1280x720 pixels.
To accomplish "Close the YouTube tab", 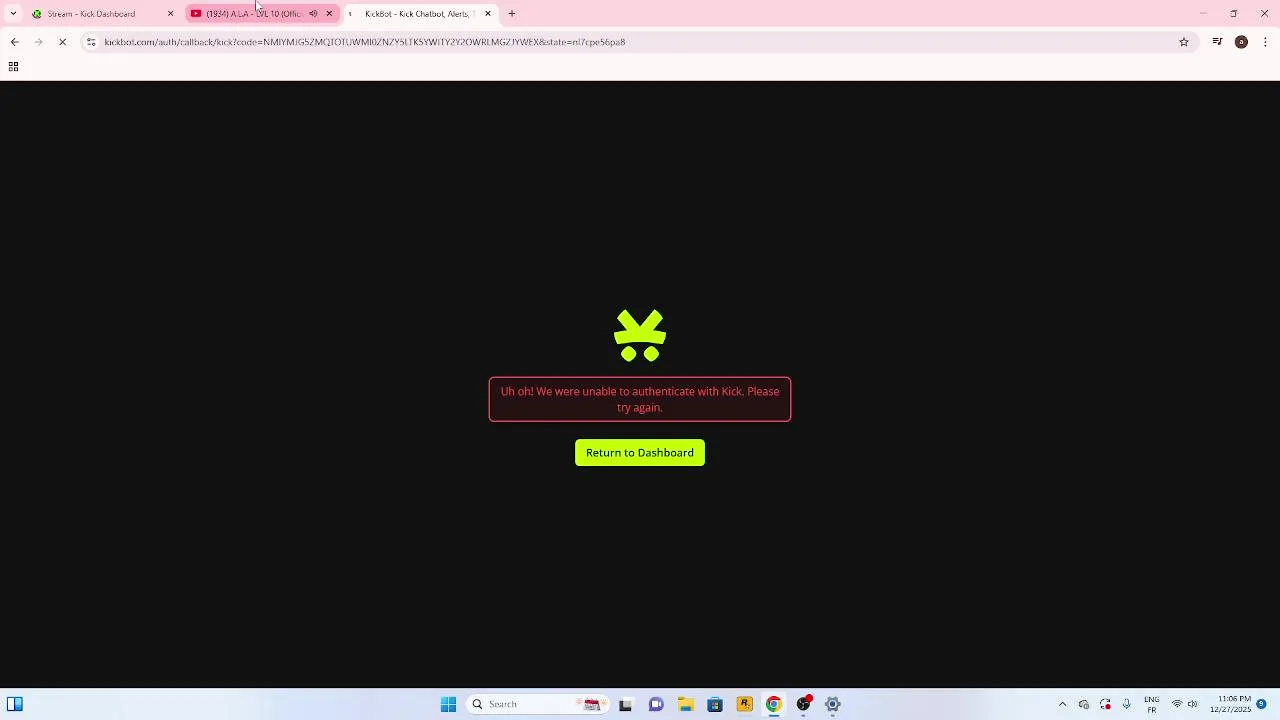I will coord(329,14).
